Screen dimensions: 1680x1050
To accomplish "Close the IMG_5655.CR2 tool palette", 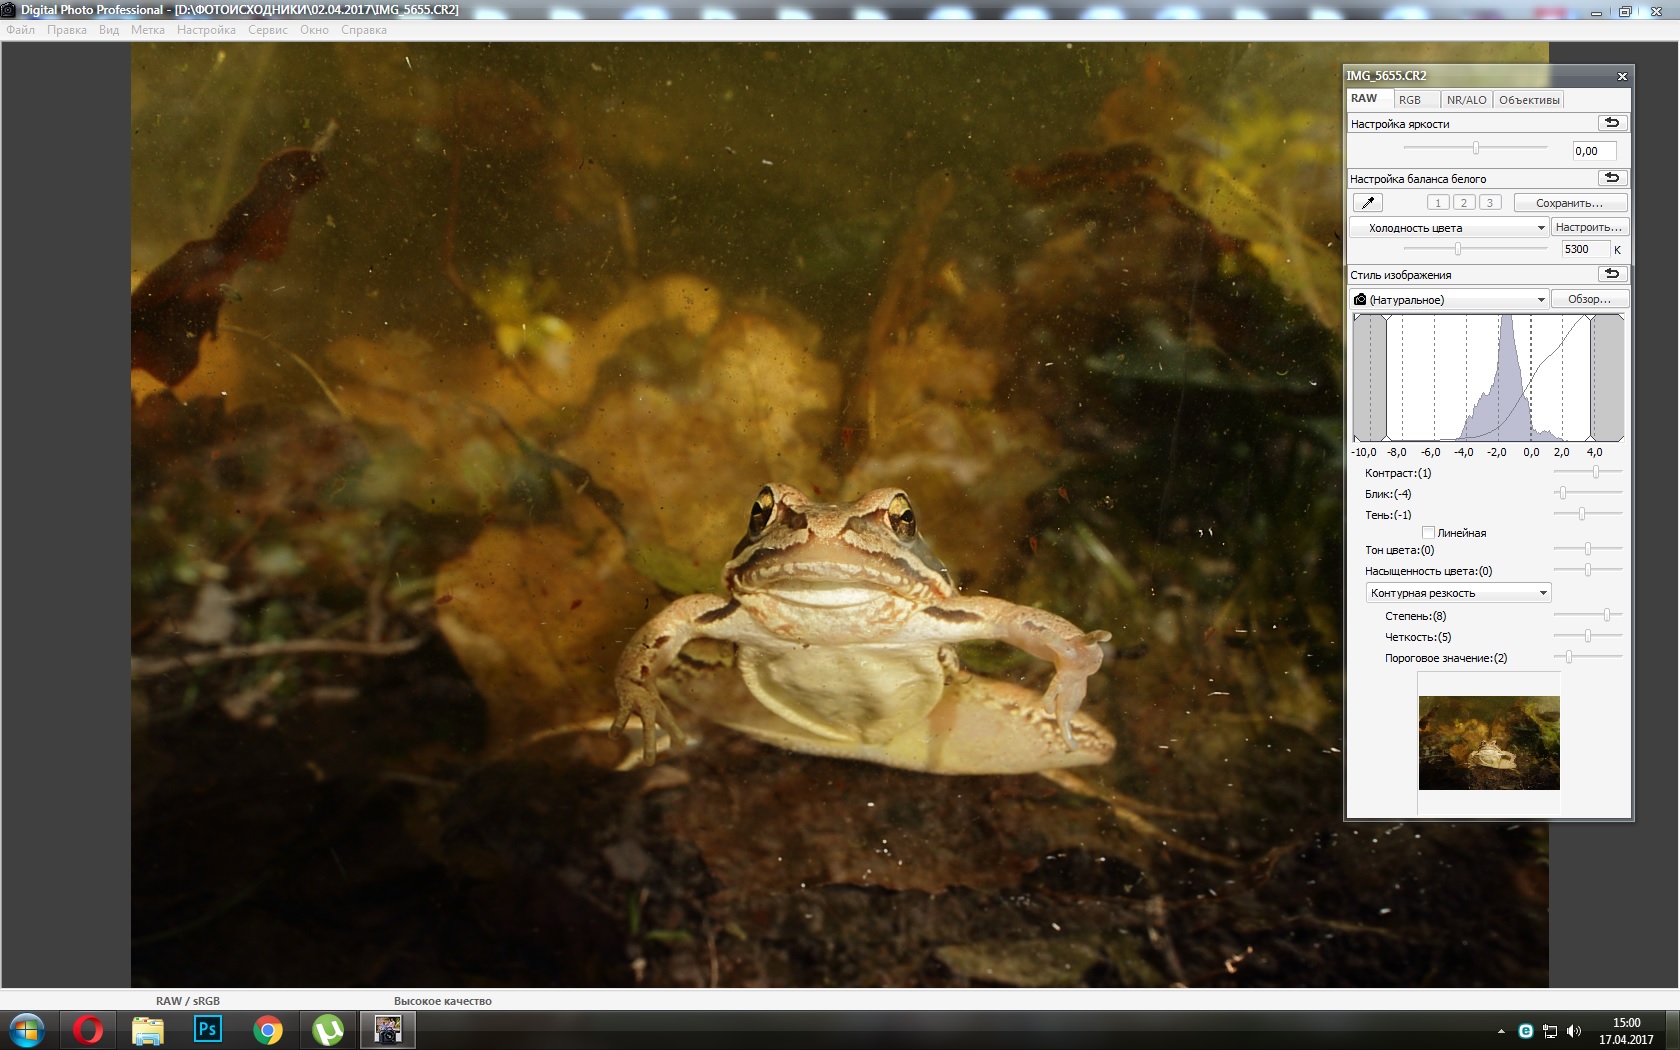I will (x=1622, y=76).
